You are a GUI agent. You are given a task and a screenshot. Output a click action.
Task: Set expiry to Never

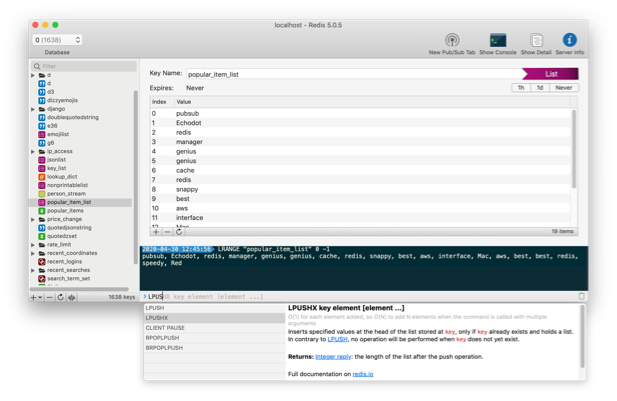[563, 88]
